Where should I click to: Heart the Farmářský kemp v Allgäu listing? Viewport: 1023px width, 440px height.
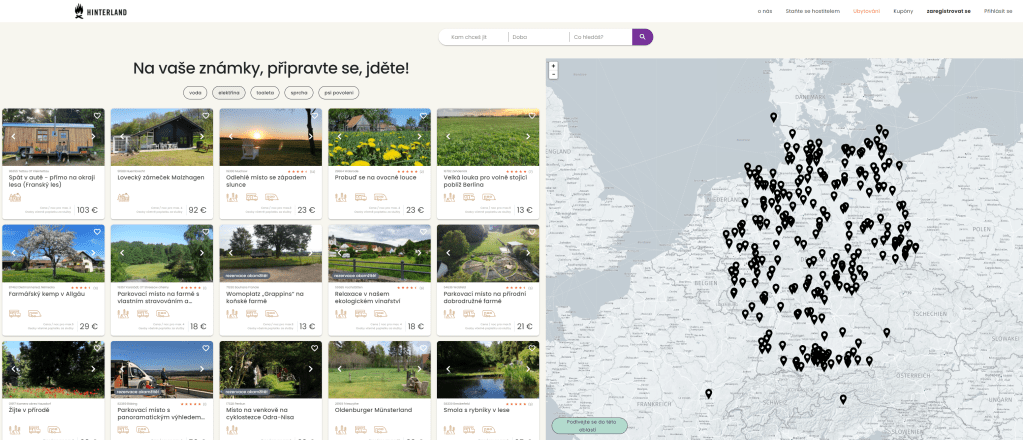pos(97,232)
